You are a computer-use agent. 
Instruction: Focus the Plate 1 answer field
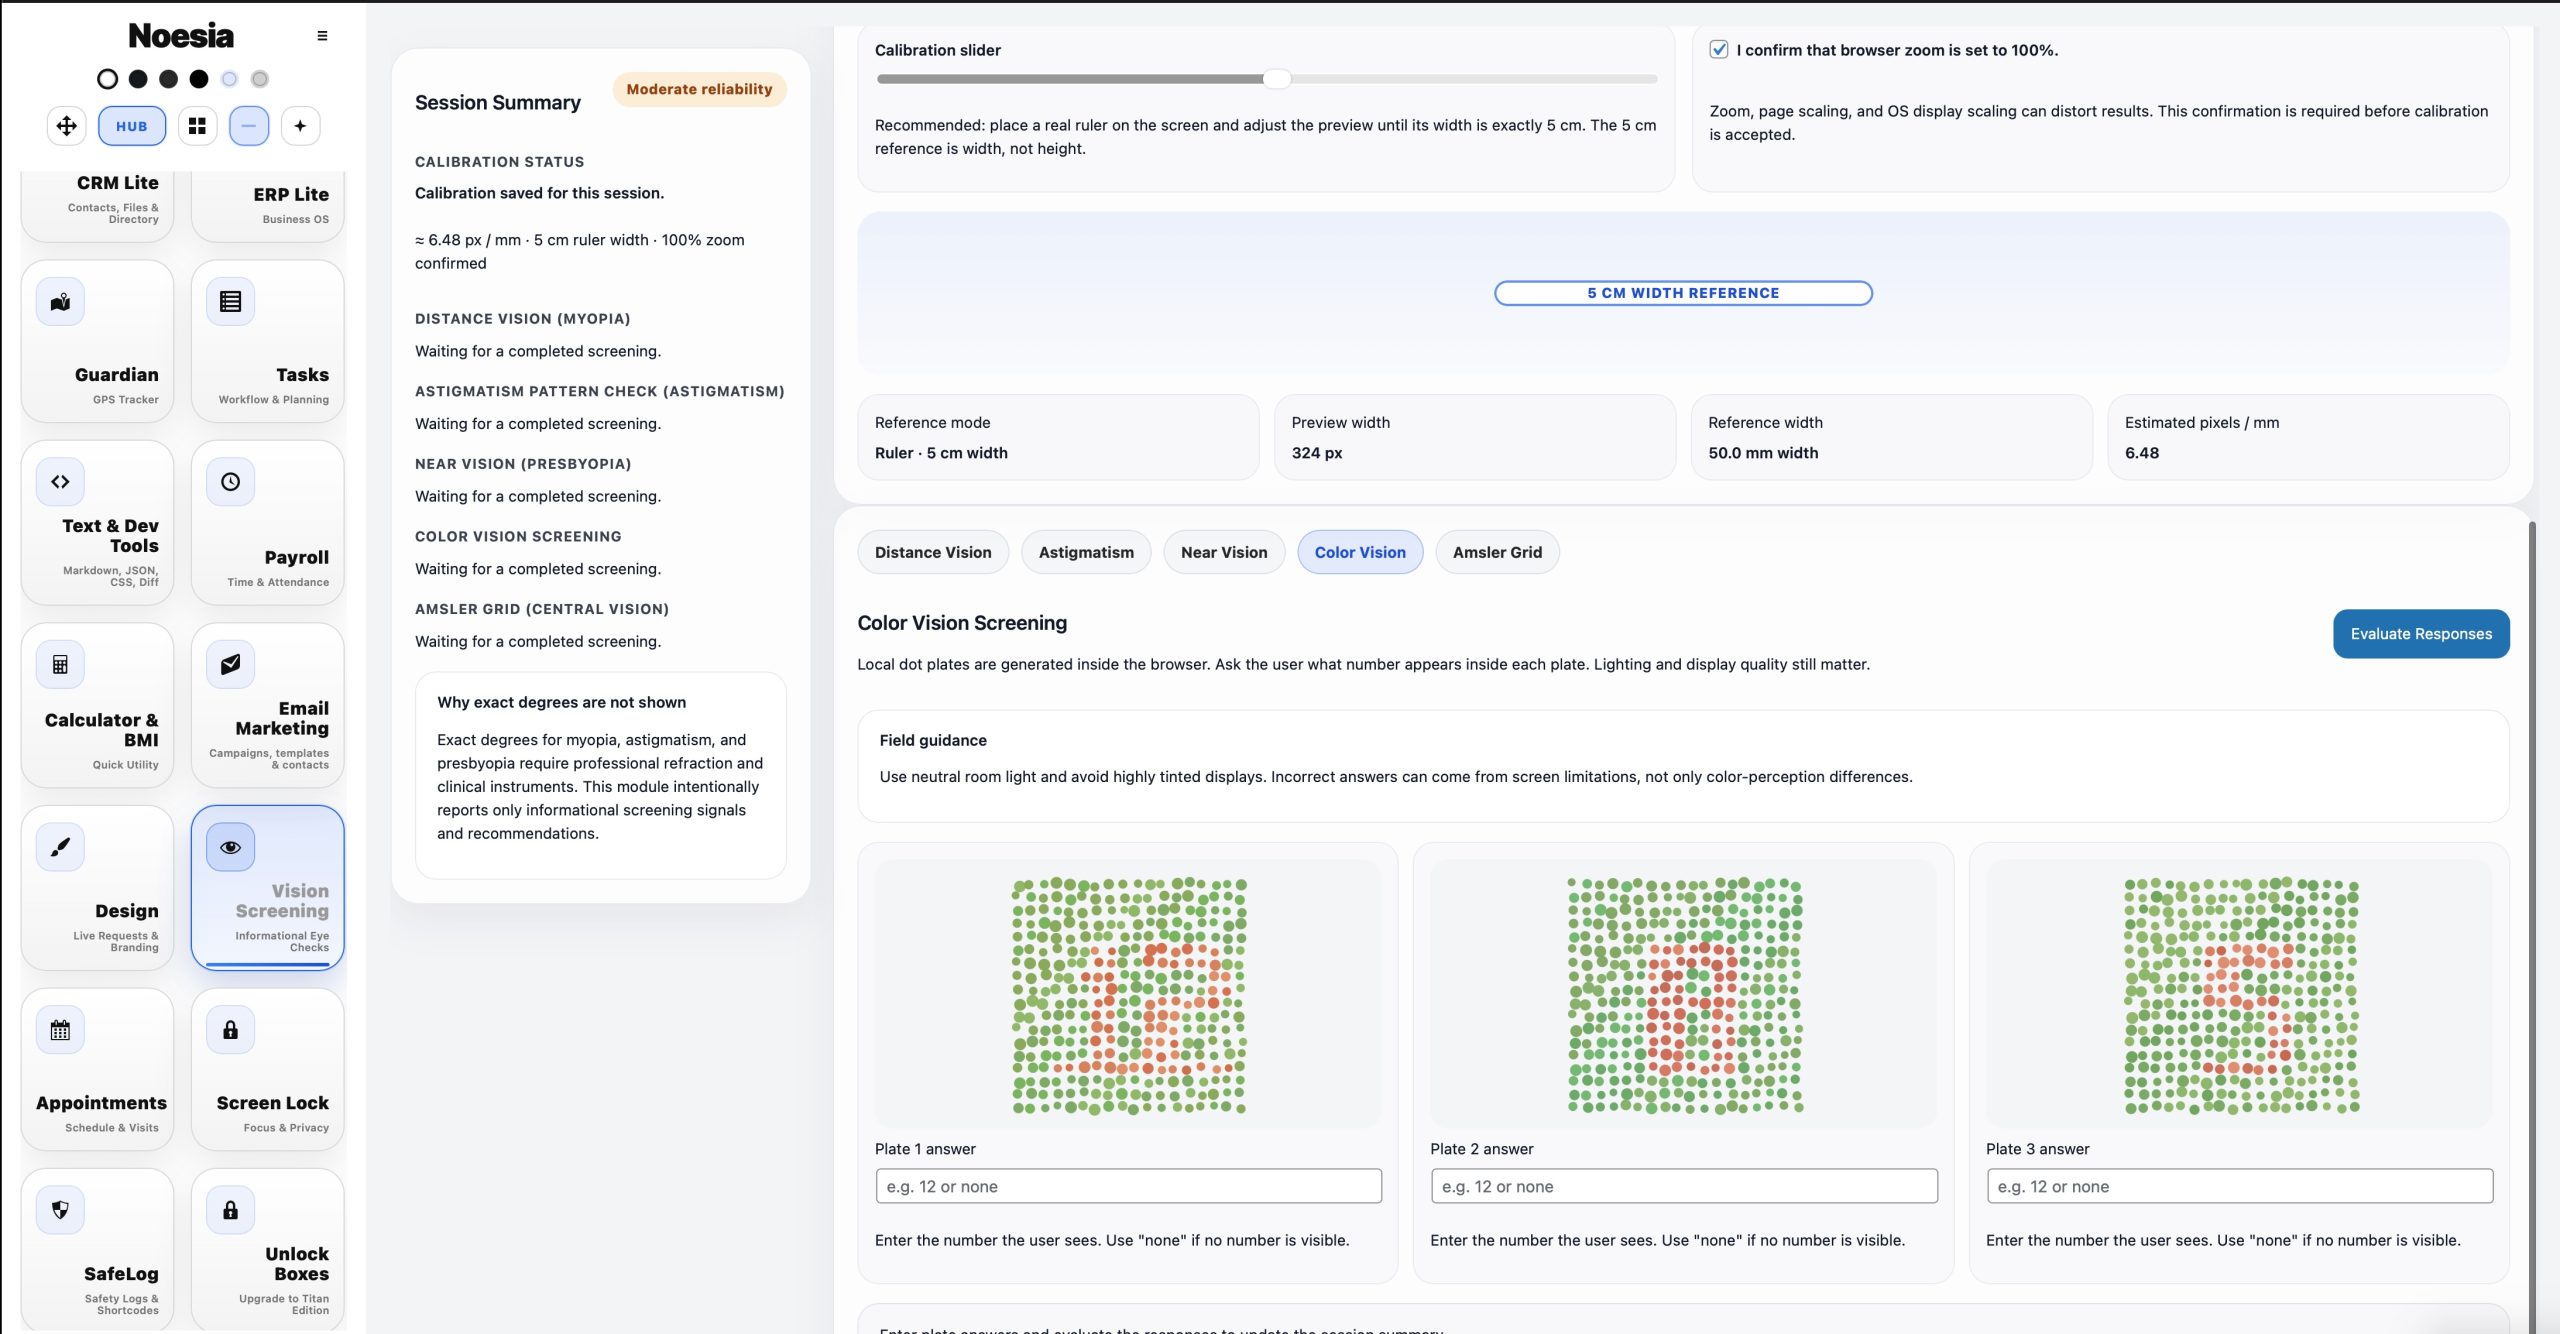tap(1128, 1186)
